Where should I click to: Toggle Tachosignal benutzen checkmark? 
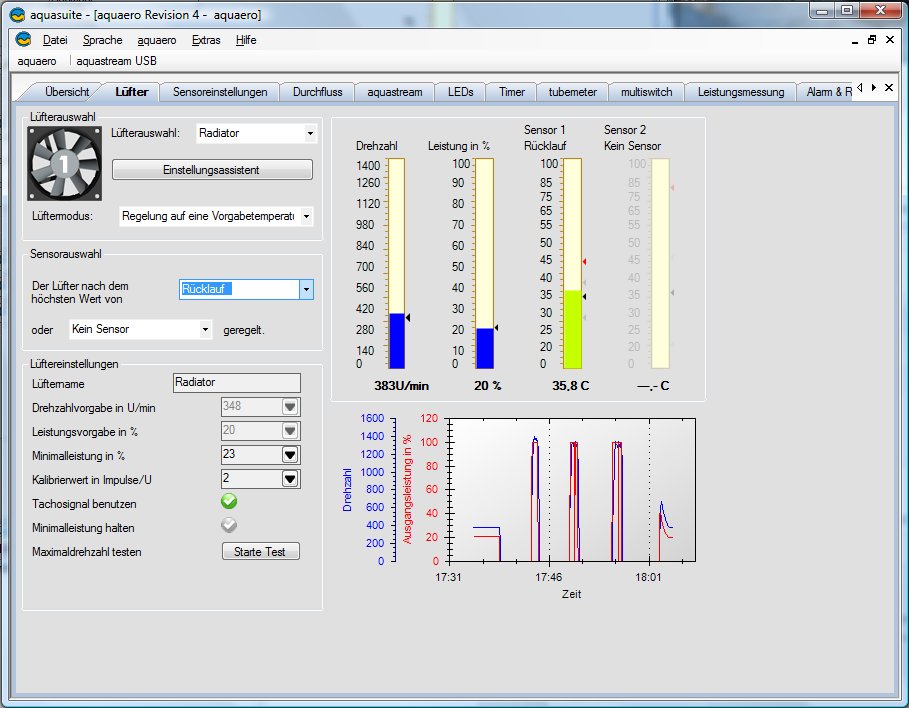tap(229, 502)
